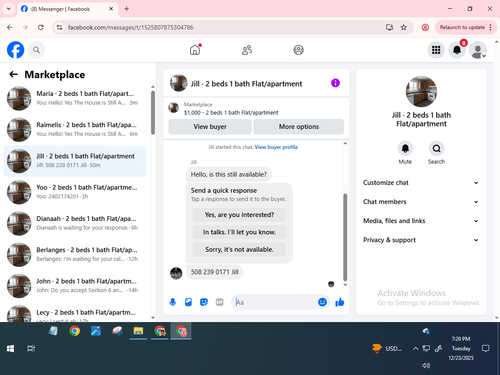Viewport: 500px width, 375px height.
Task: Open the notifications bell in Facebook header
Action: tap(457, 50)
